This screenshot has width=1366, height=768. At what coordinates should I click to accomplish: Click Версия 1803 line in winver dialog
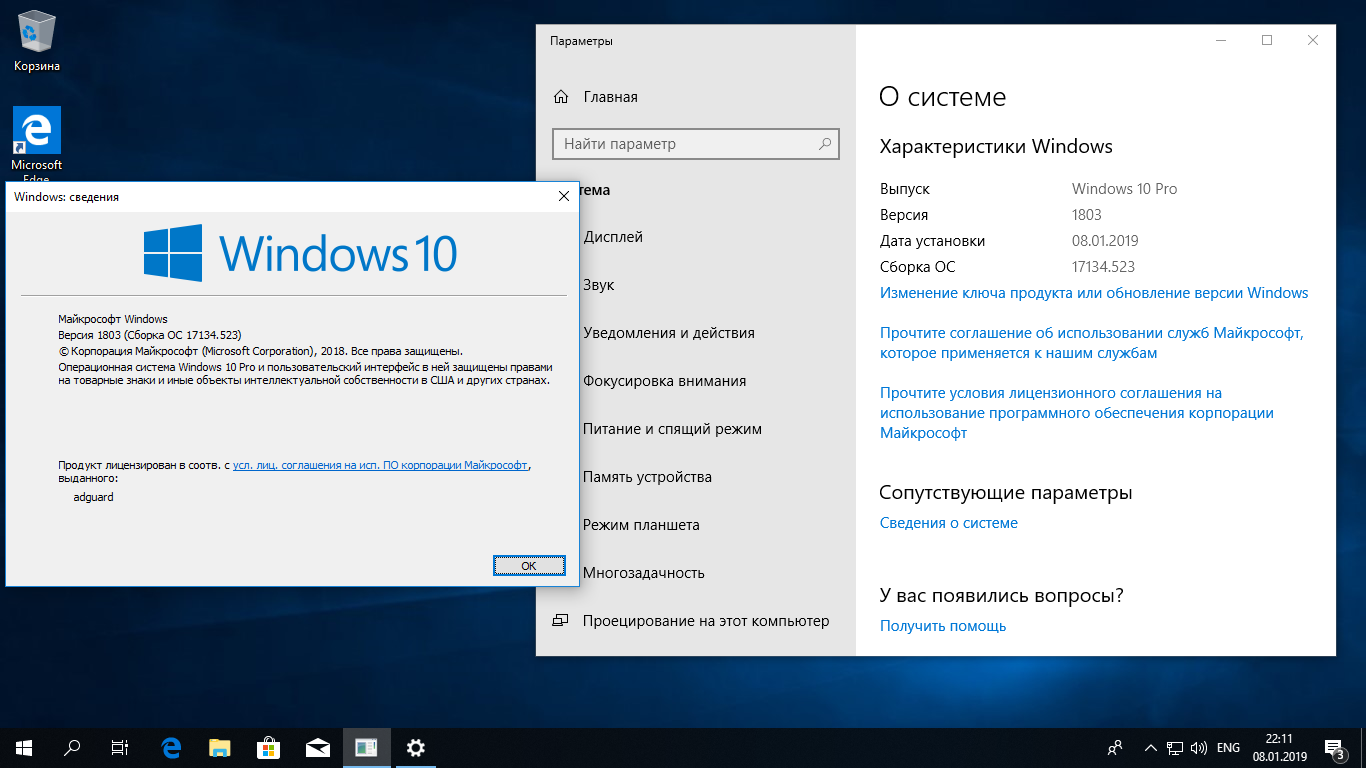pos(150,335)
